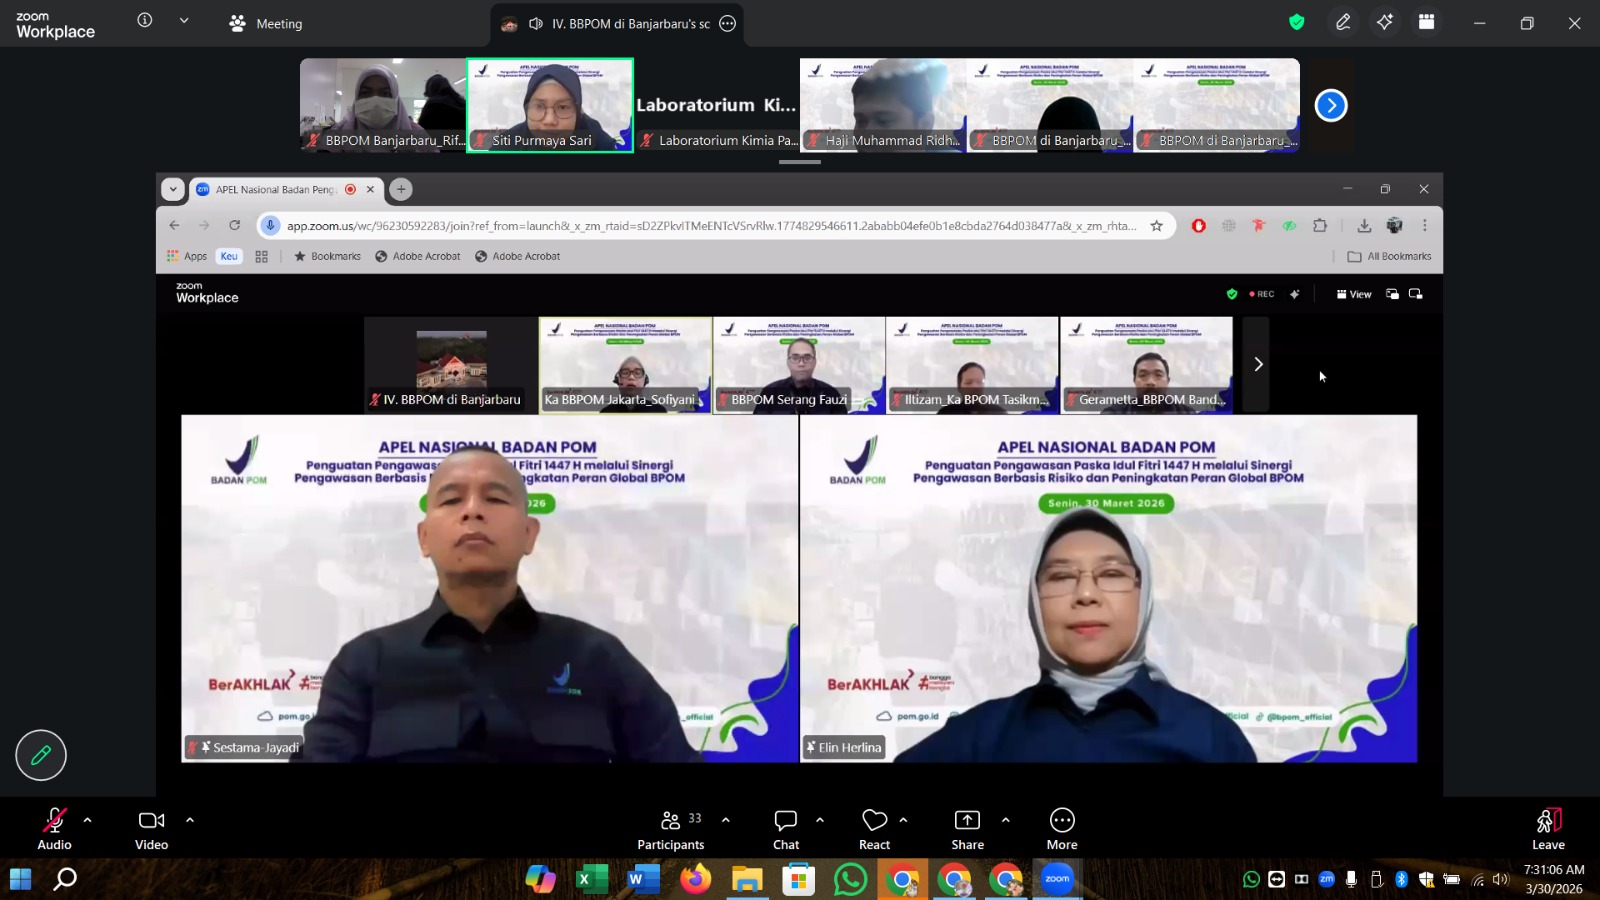Select Siti Purmaya Sari video thumbnail
This screenshot has width=1600, height=900.
[x=550, y=104]
